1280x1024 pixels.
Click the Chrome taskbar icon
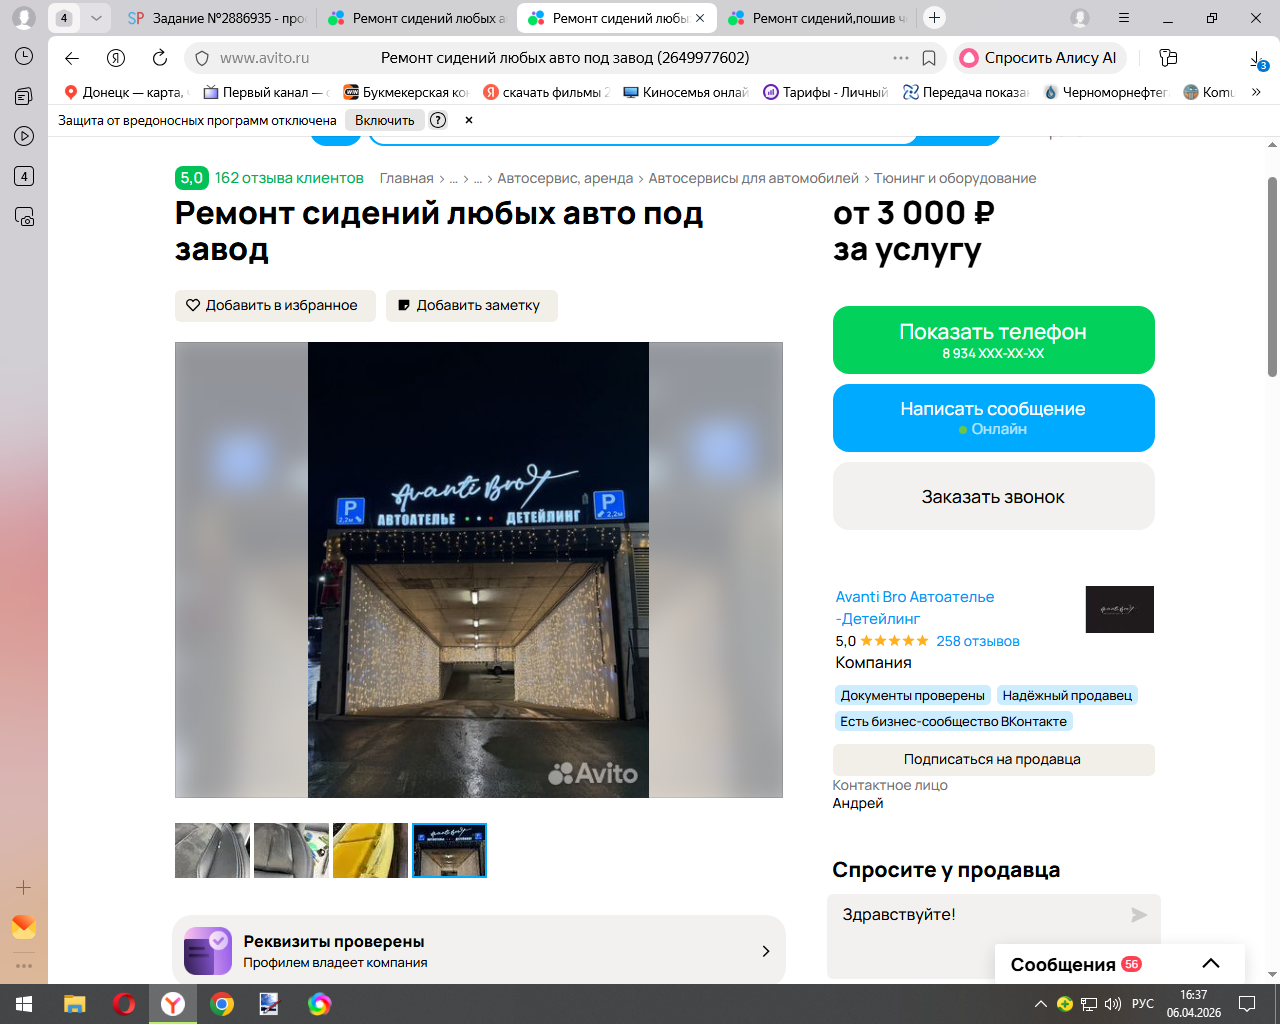point(222,1004)
